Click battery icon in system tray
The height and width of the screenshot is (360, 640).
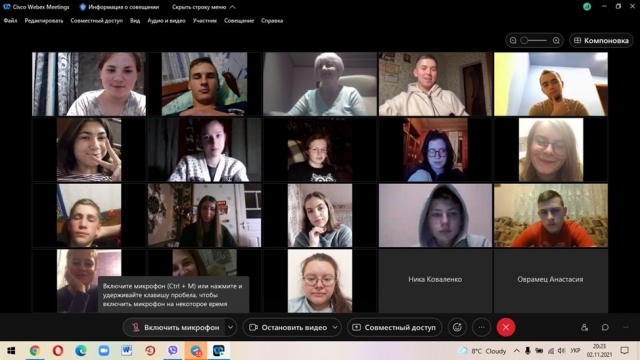click(539, 351)
